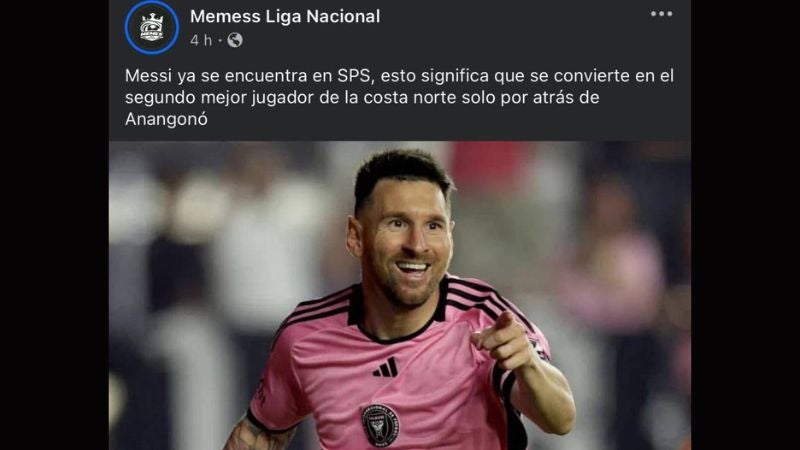Click the first caption line starting with Messi
This screenshot has width=800, height=450.
[399, 76]
